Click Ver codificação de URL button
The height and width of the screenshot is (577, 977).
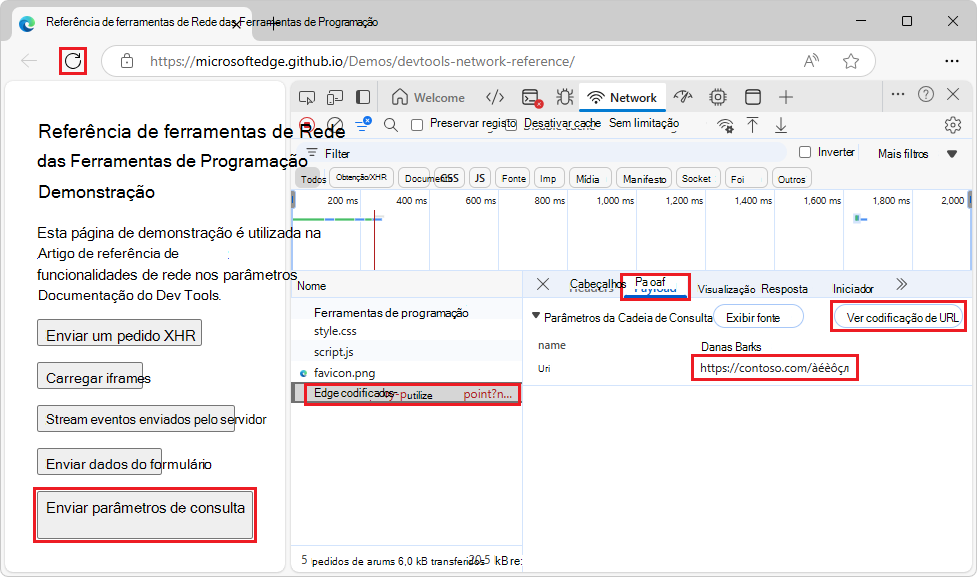(x=899, y=318)
